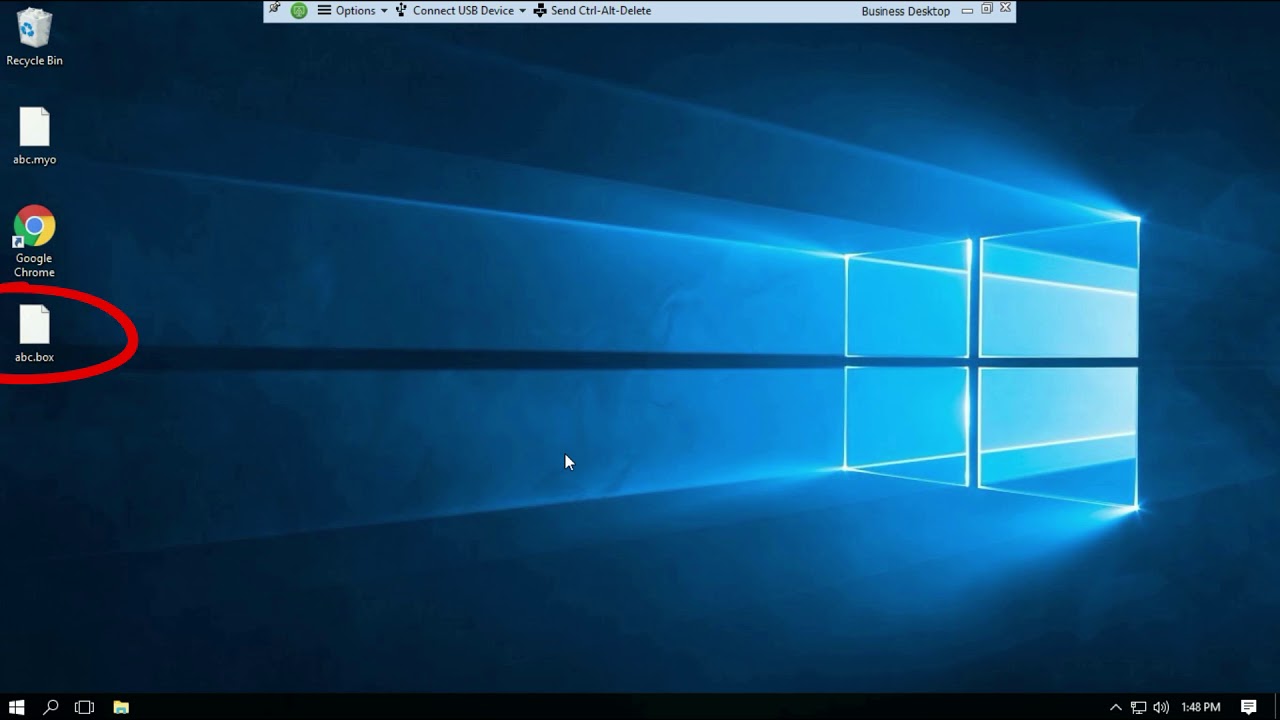This screenshot has height=720, width=1280.
Task: Click the green VMware Horizon logo icon
Action: (299, 11)
